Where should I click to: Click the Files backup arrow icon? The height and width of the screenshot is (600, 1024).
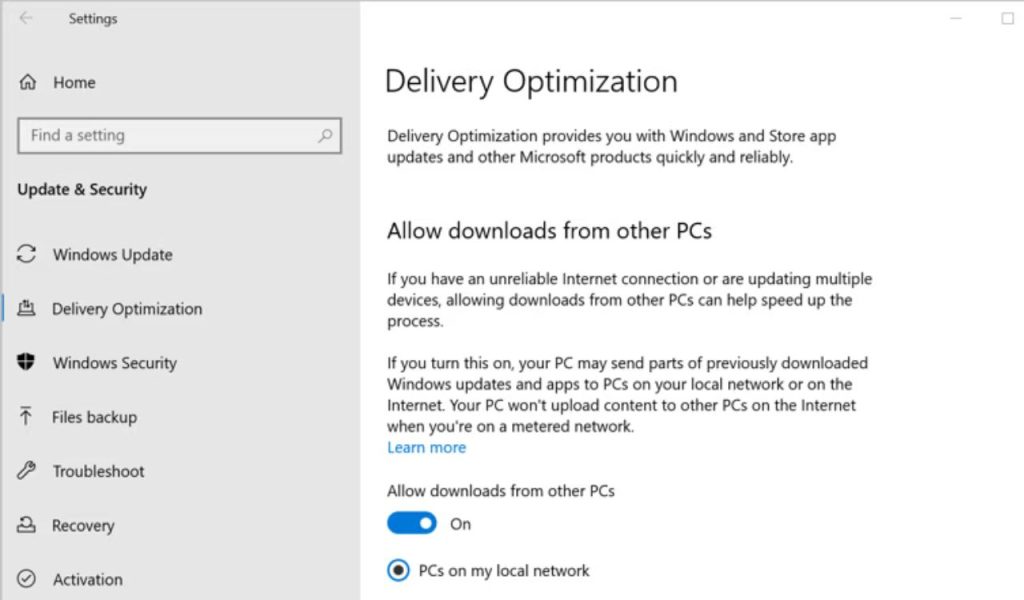27,417
